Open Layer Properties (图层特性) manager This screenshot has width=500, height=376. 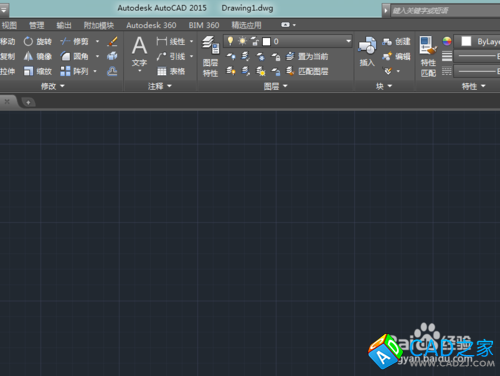210,56
